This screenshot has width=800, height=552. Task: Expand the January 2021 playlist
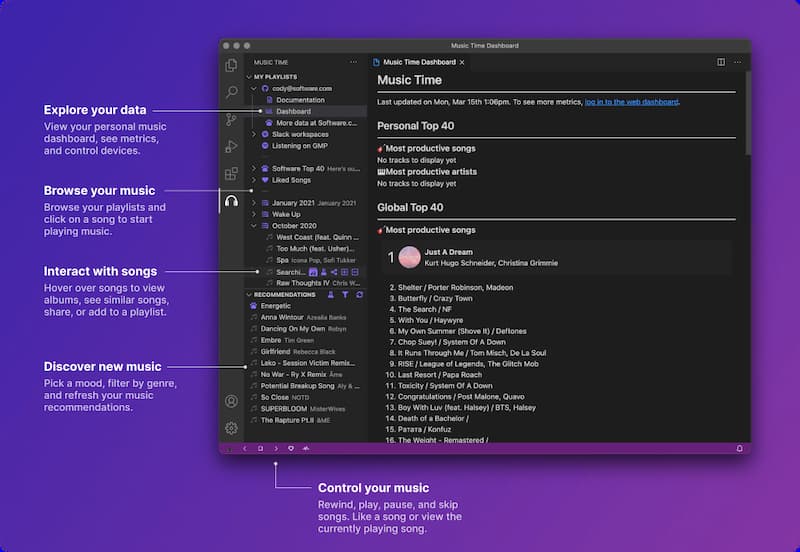pos(254,203)
